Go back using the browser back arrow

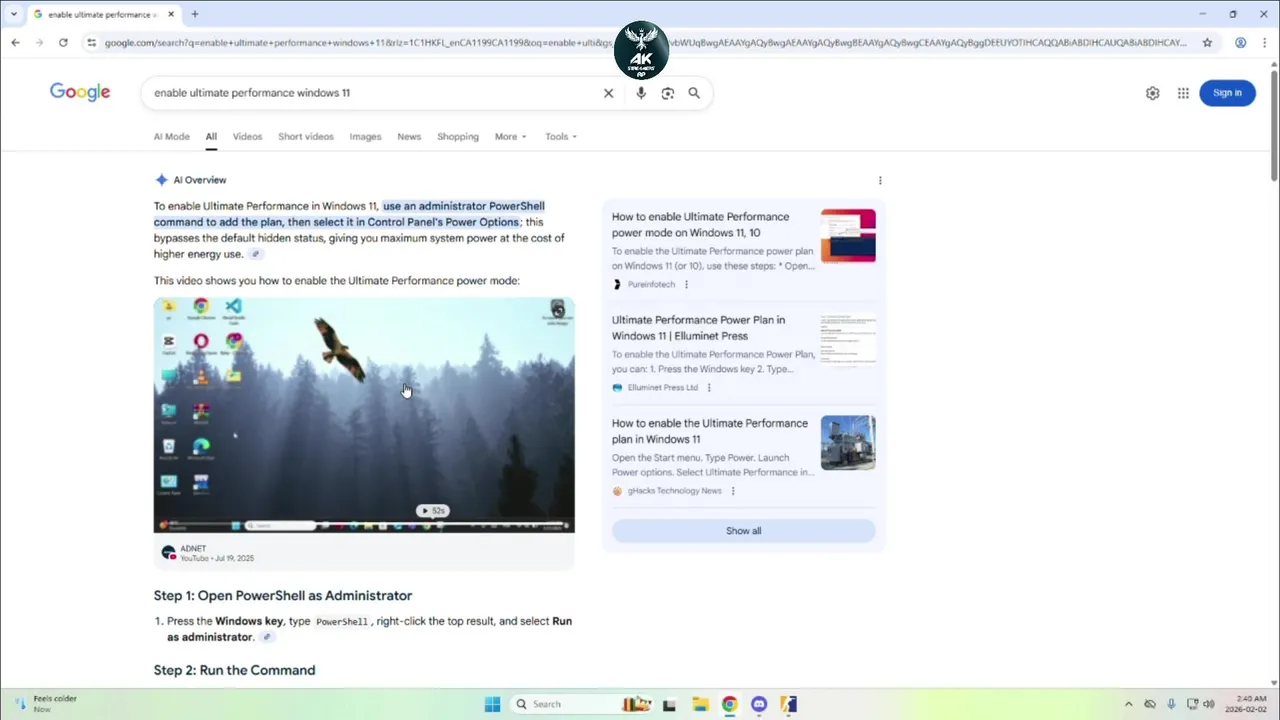tap(15, 43)
